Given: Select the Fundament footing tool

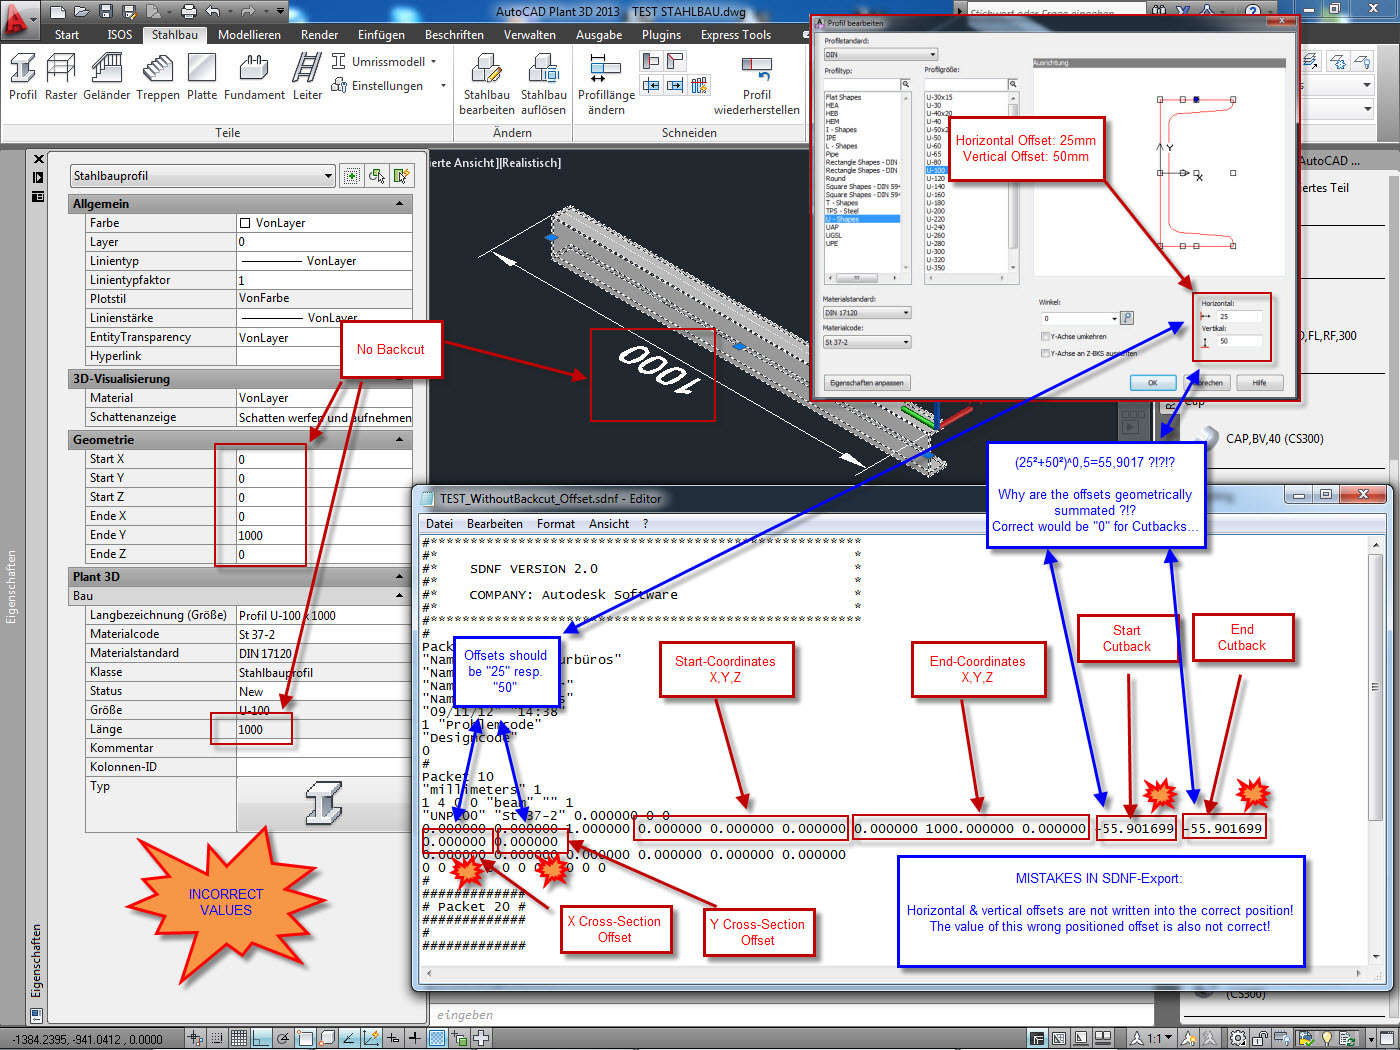Looking at the screenshot, I should click(x=254, y=77).
